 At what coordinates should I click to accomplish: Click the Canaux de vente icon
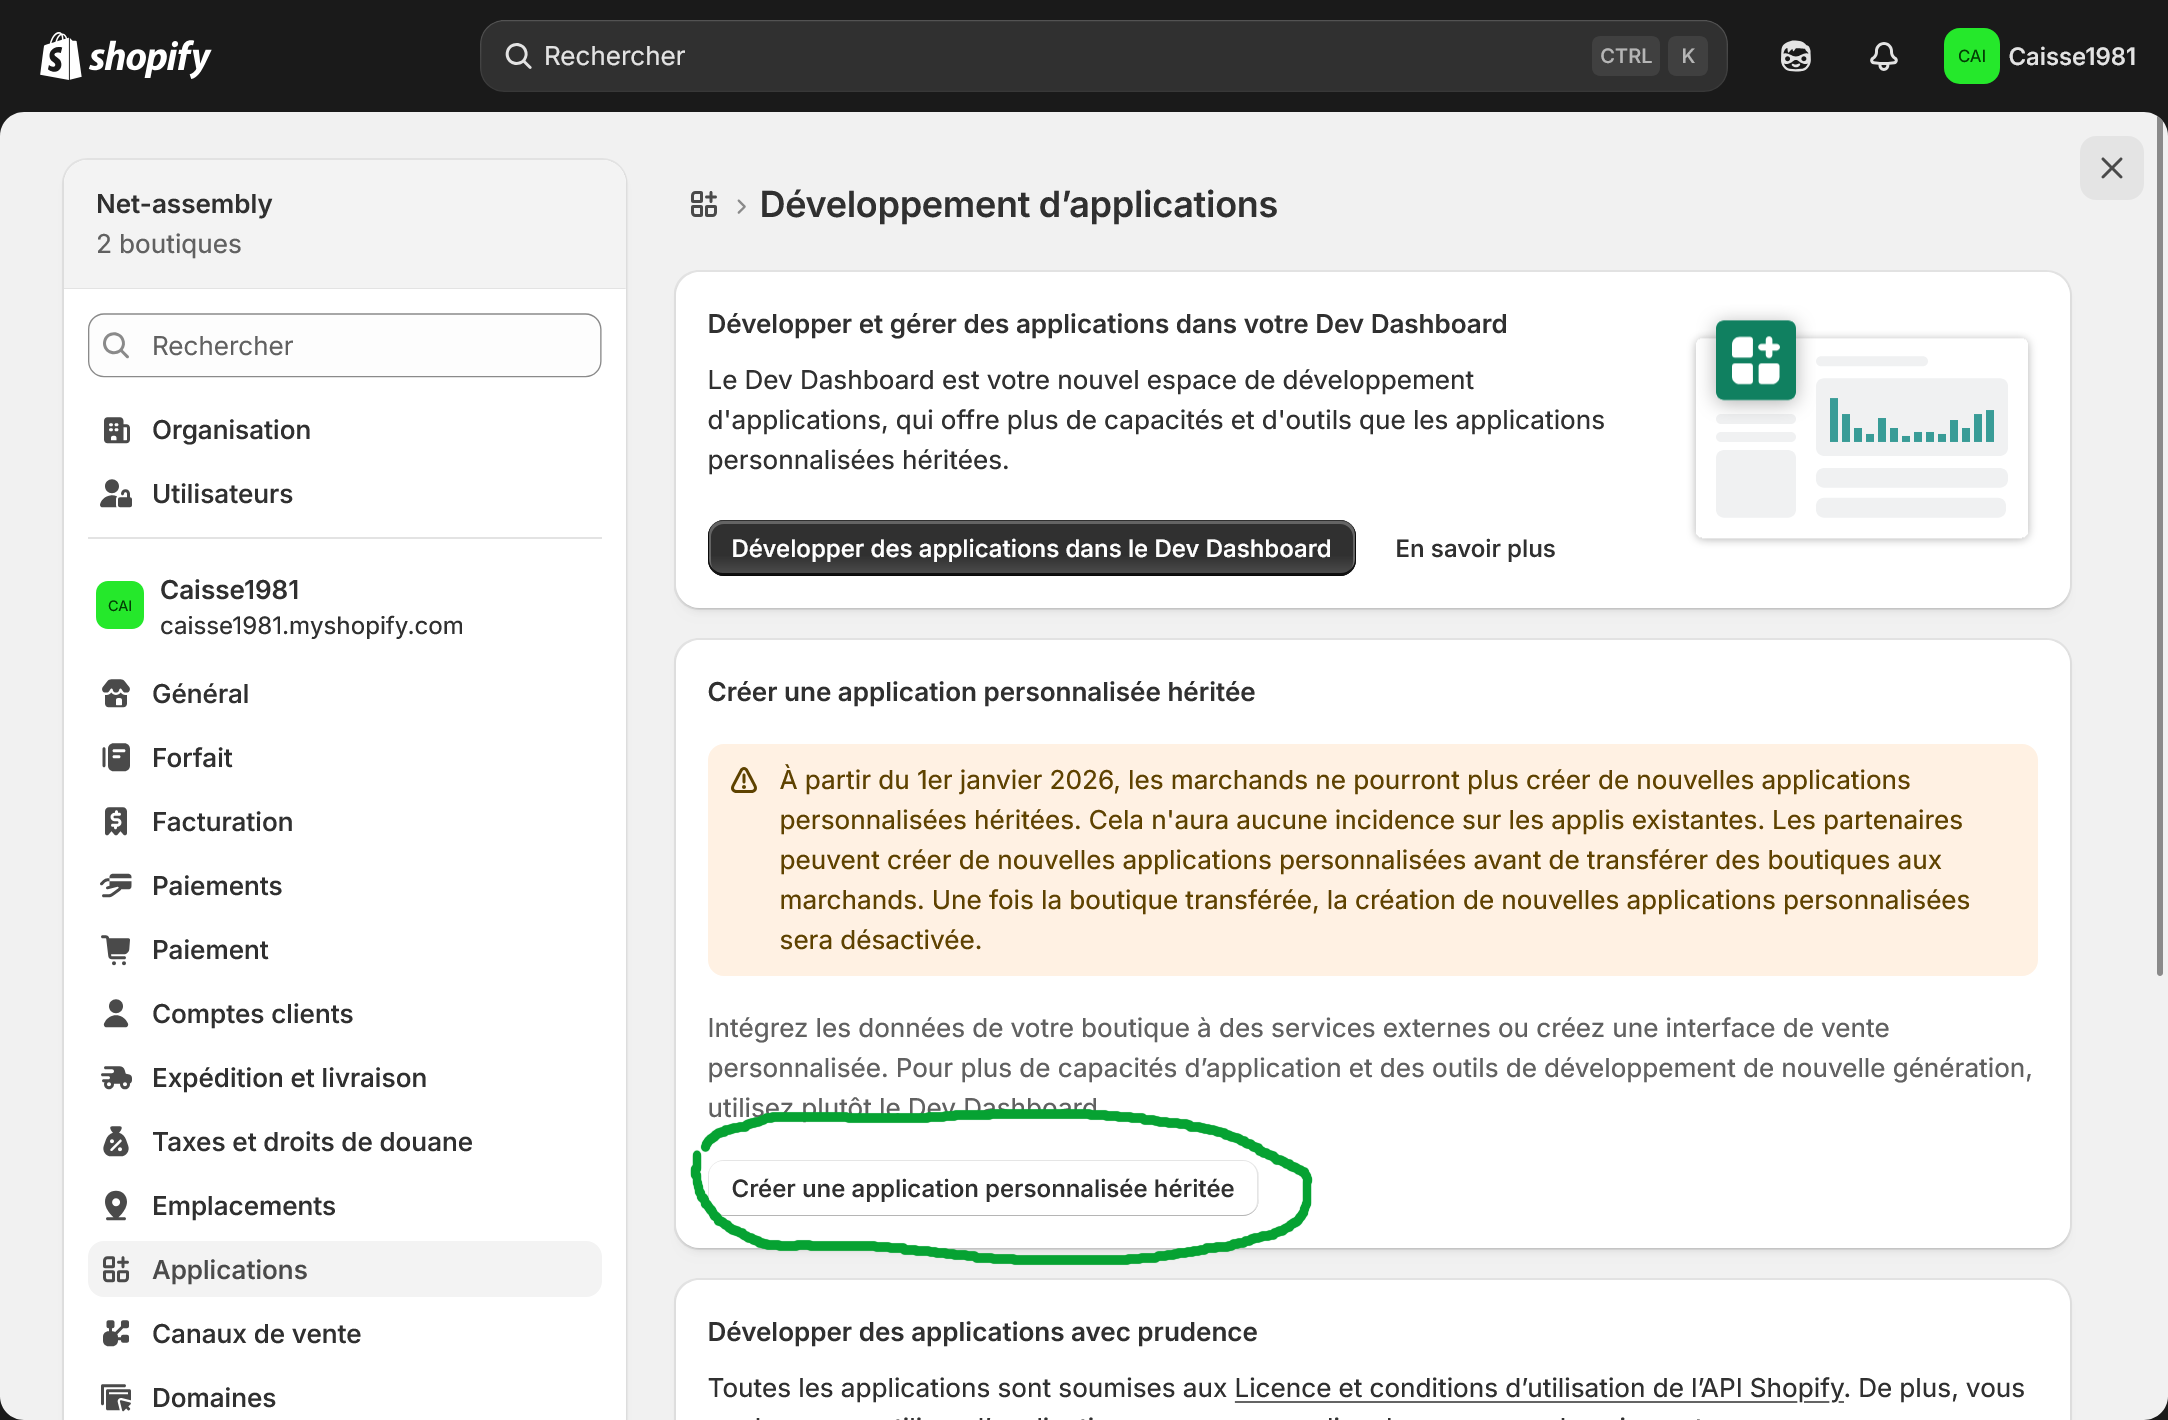(x=116, y=1334)
